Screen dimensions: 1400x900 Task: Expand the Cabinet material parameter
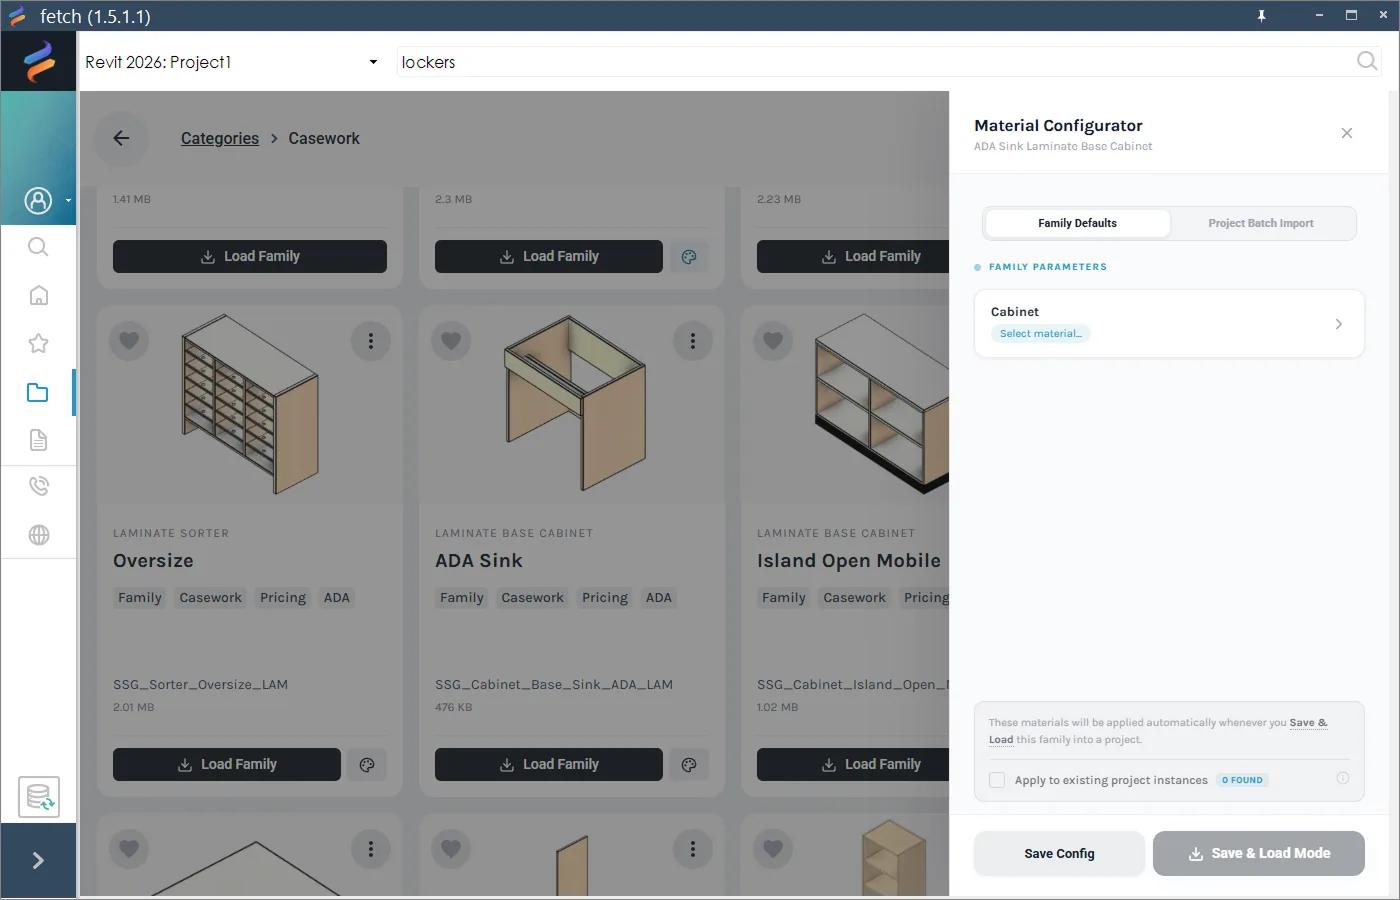(x=1169, y=323)
